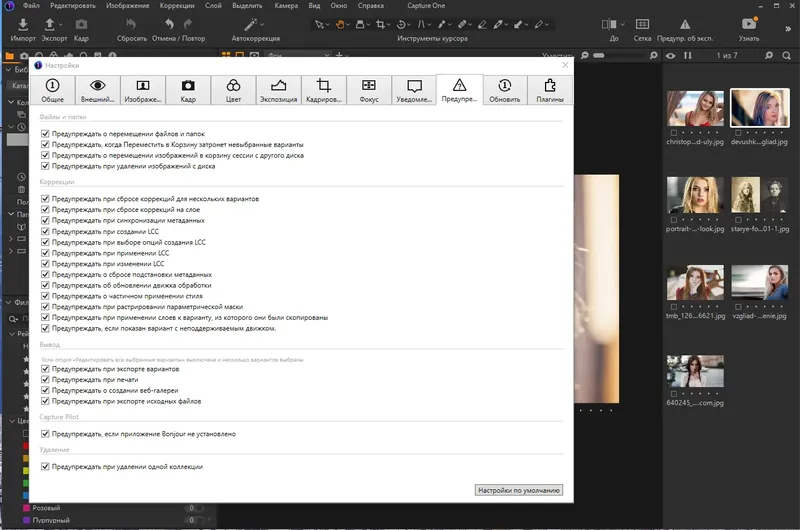The image size is (800, 530).
Task: Open the Экспозиция preferences tab
Action: click(x=279, y=90)
